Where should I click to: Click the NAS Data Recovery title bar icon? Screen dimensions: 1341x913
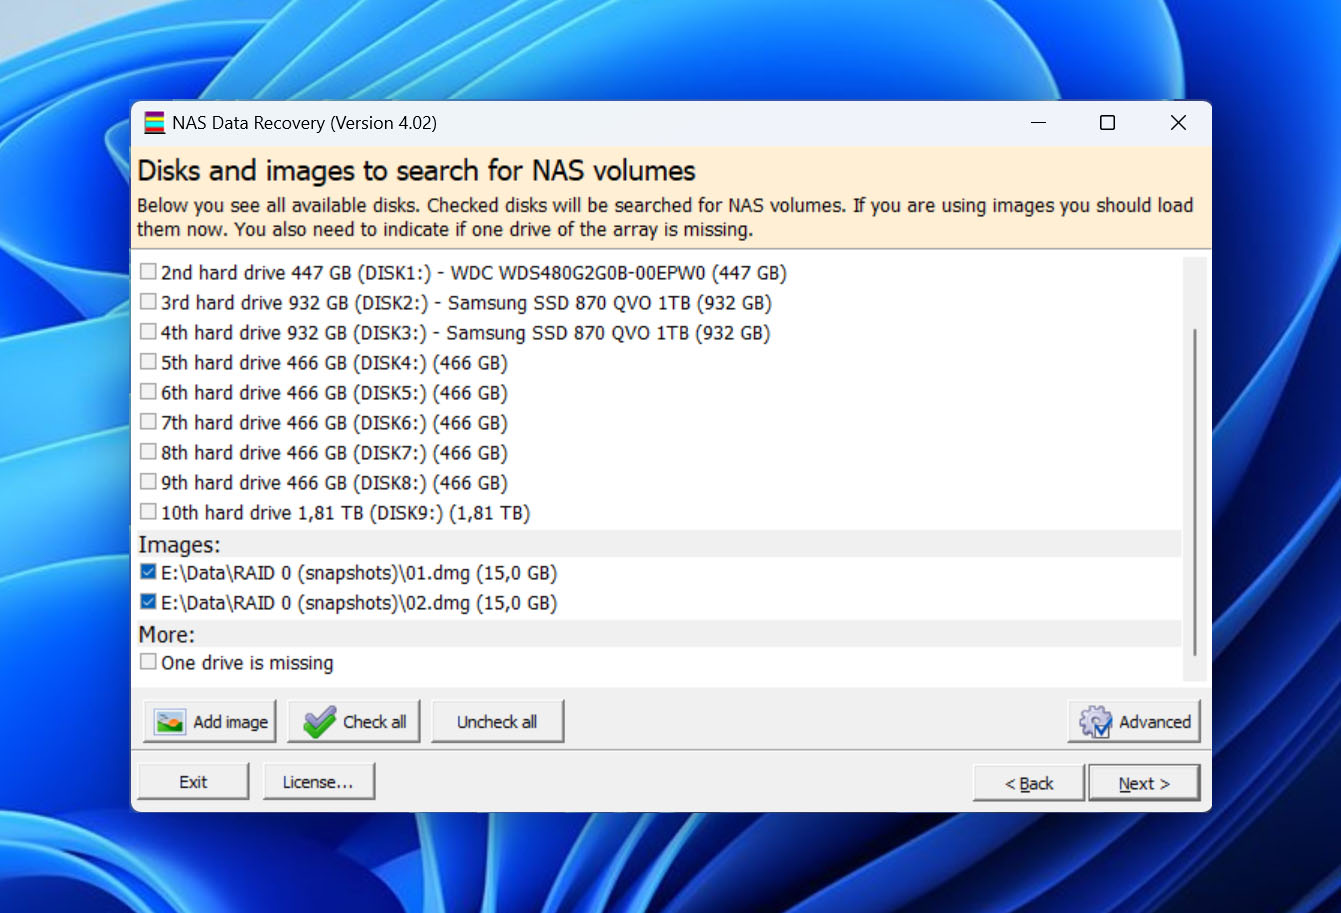(156, 122)
